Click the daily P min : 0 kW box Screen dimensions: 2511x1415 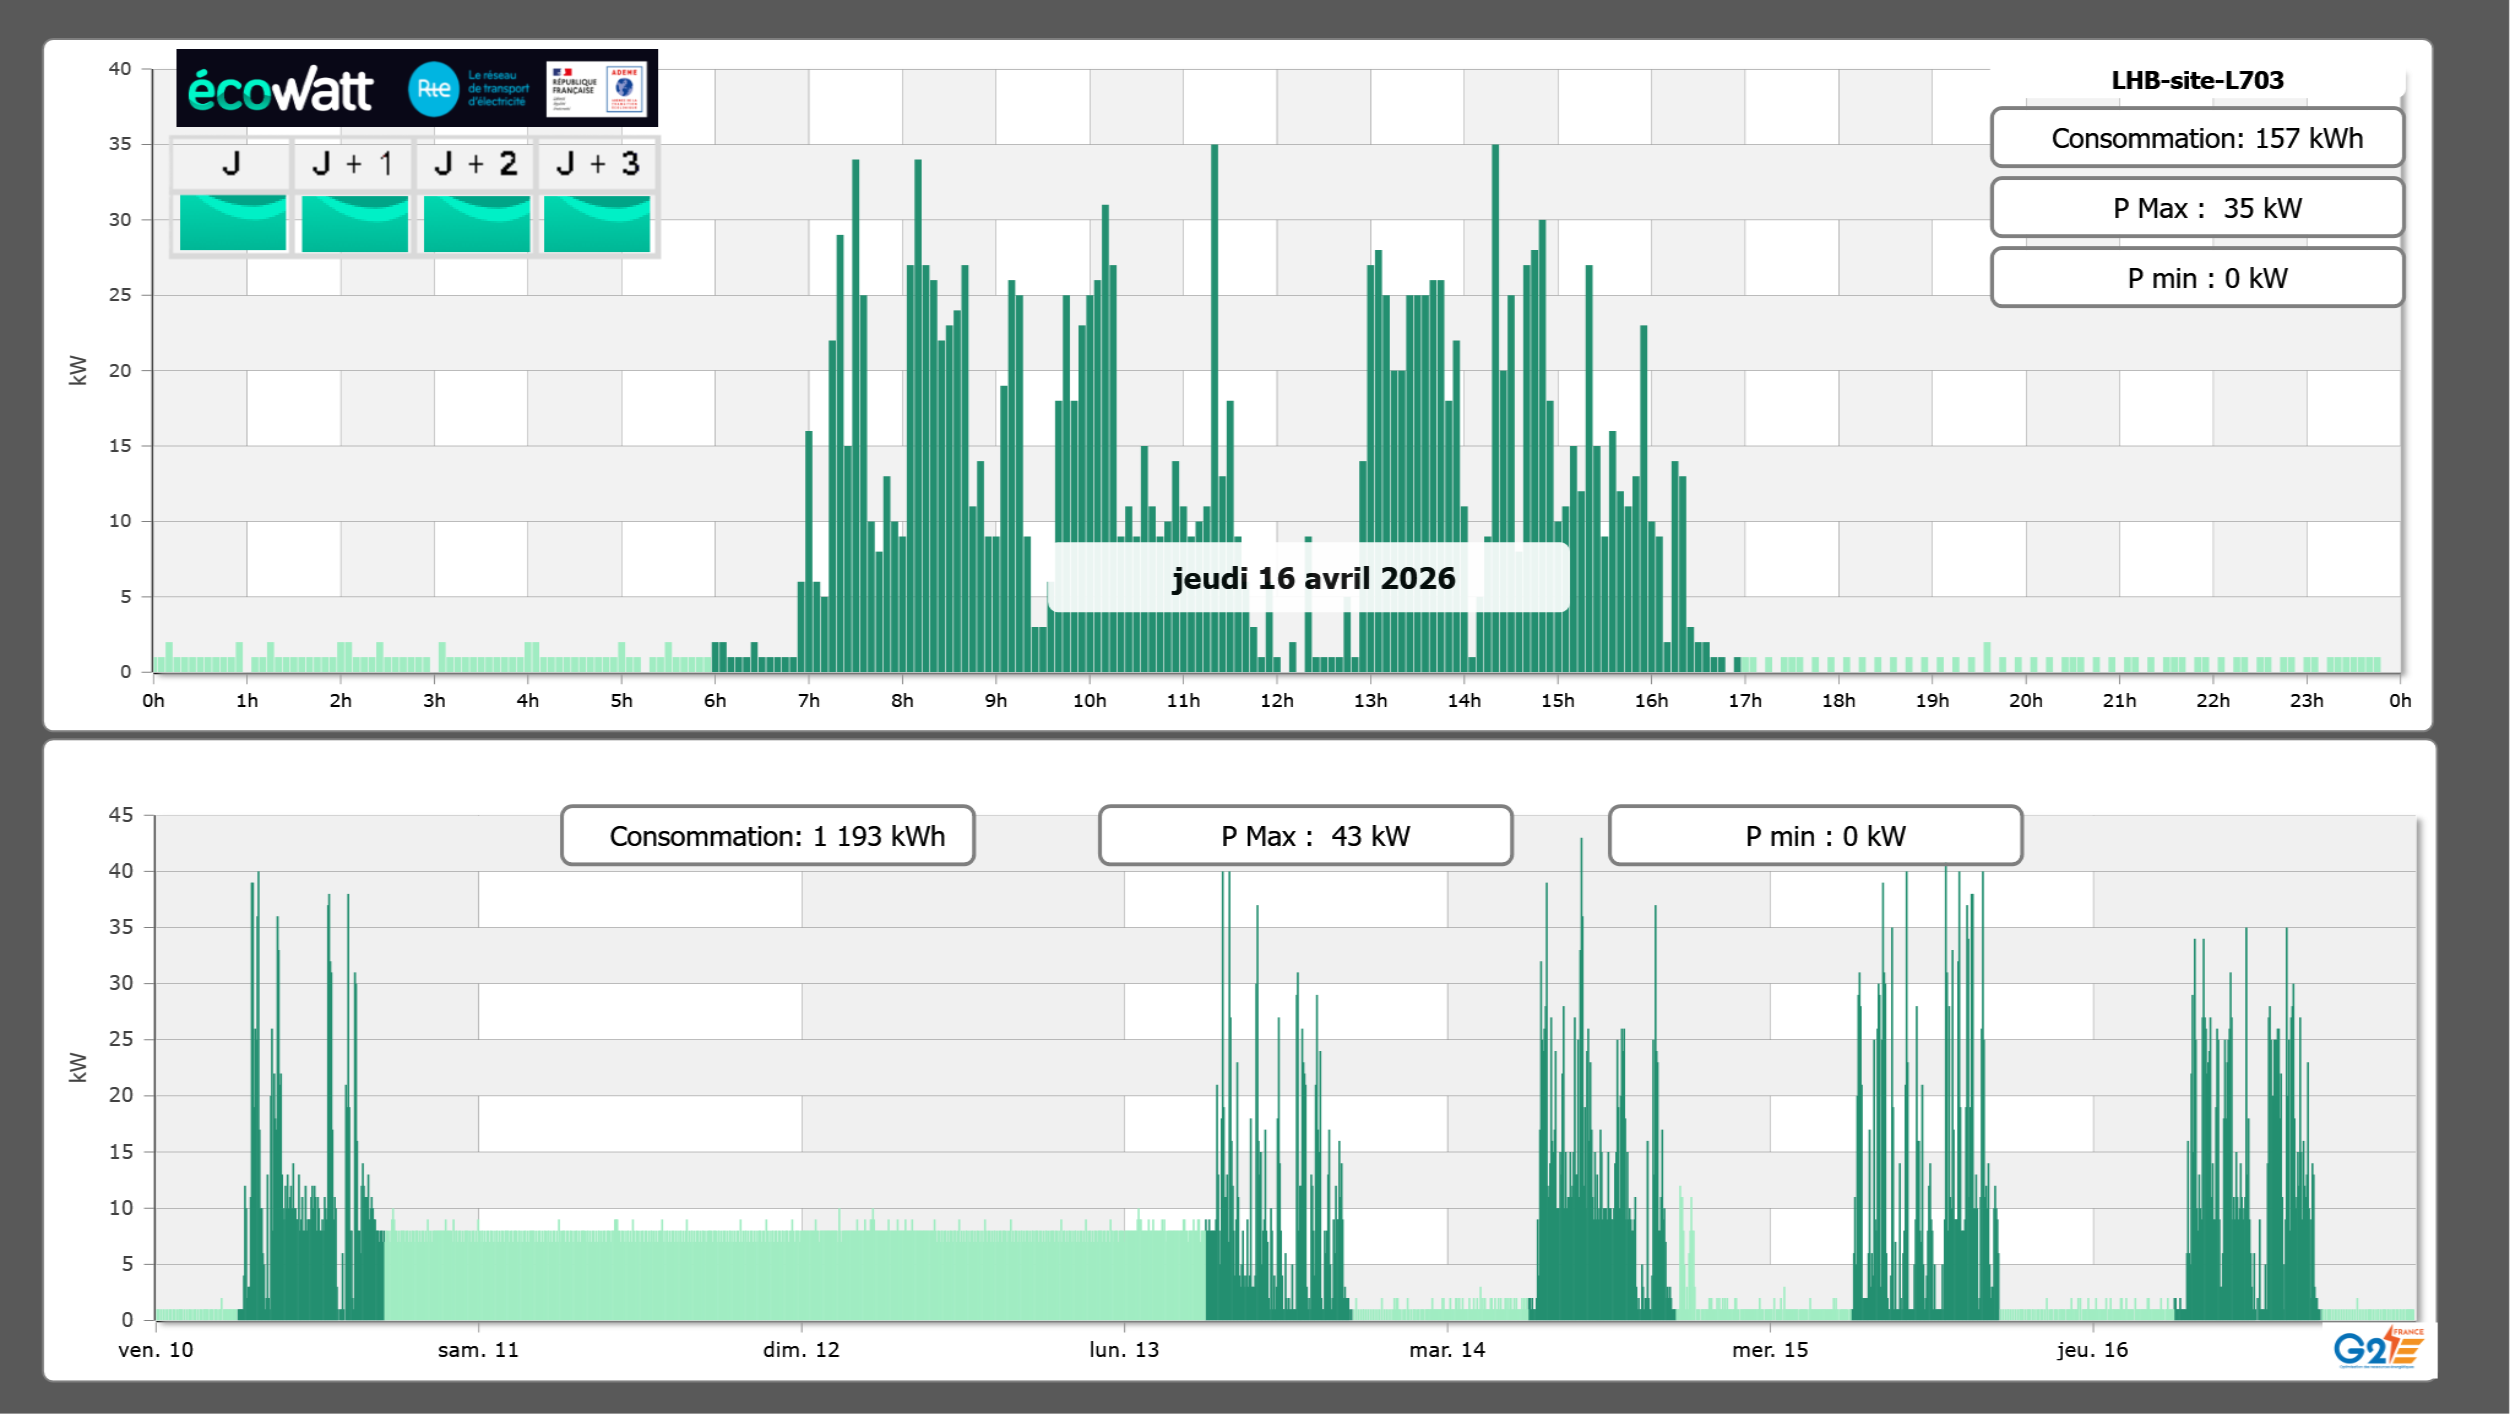pyautogui.click(x=2196, y=278)
